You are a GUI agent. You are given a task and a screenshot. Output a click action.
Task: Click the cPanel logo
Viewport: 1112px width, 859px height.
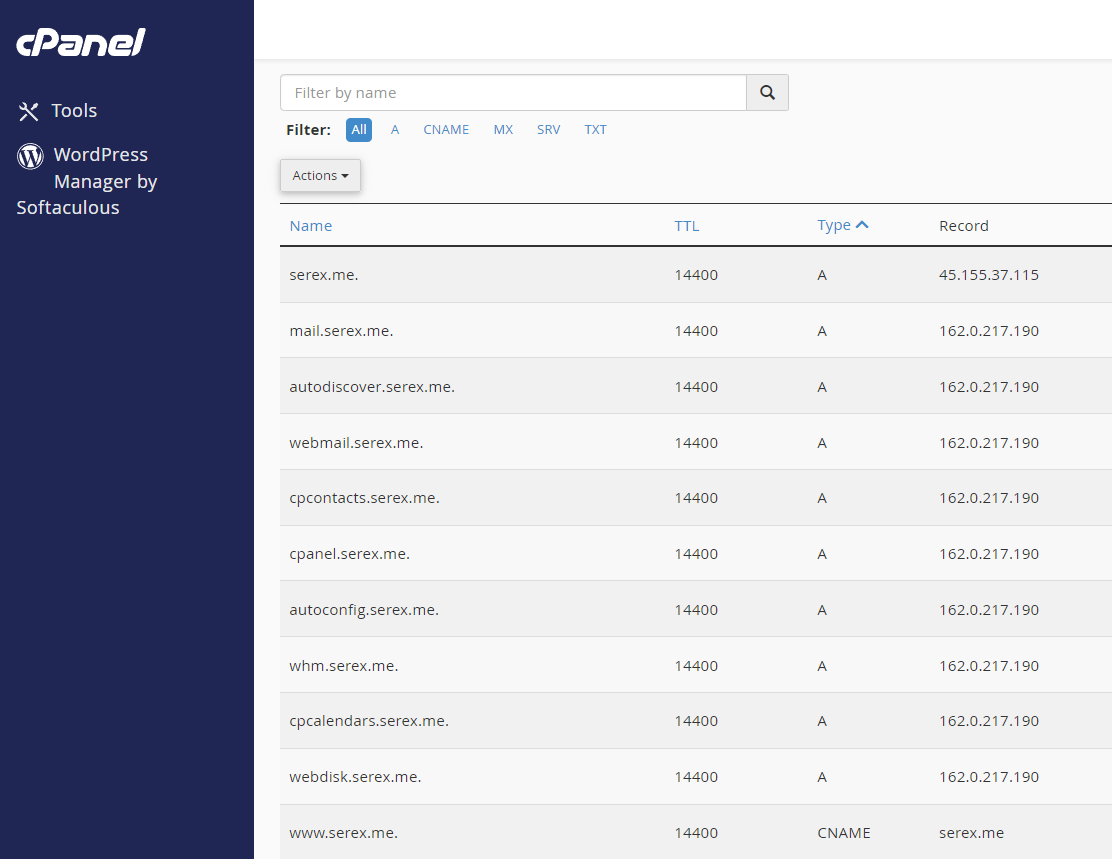(81, 43)
